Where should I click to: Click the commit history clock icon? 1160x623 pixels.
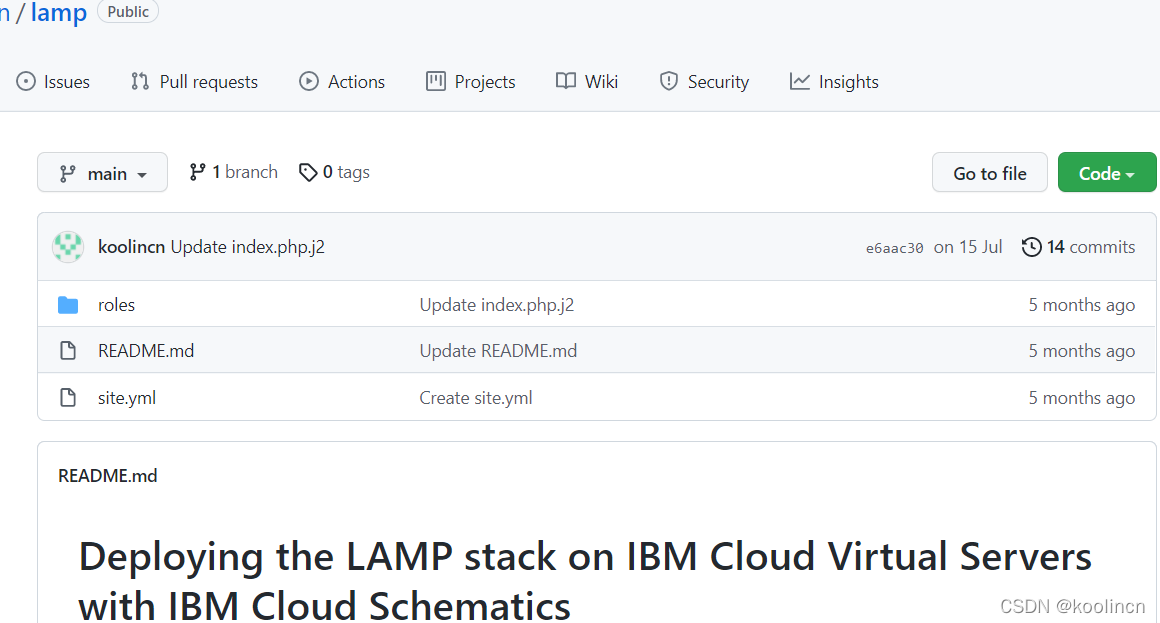click(x=1031, y=247)
